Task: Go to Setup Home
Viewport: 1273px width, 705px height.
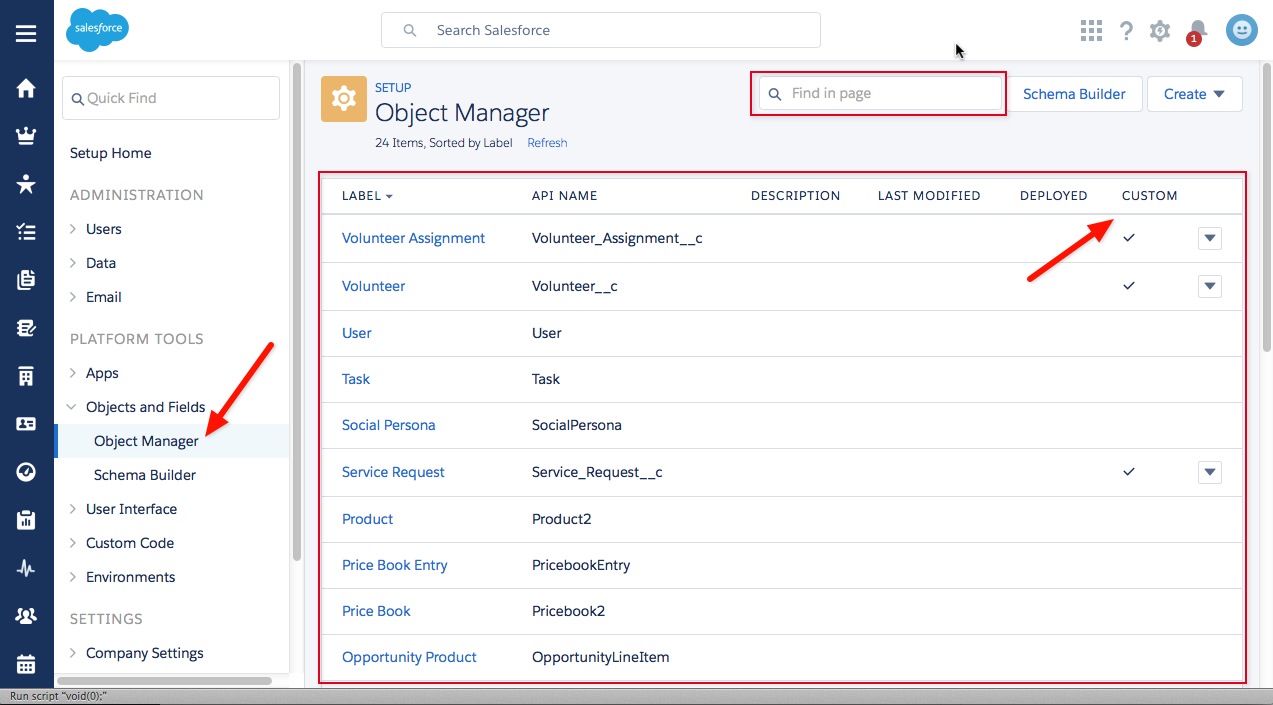Action: (110, 153)
